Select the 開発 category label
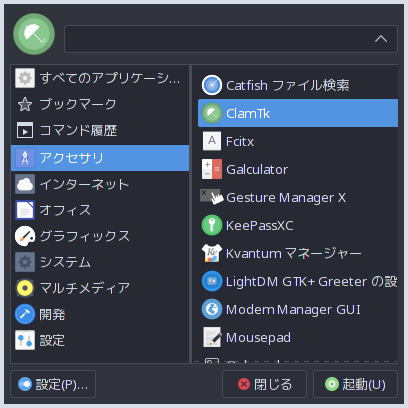Image resolution: width=408 pixels, height=408 pixels. pyautogui.click(x=52, y=314)
